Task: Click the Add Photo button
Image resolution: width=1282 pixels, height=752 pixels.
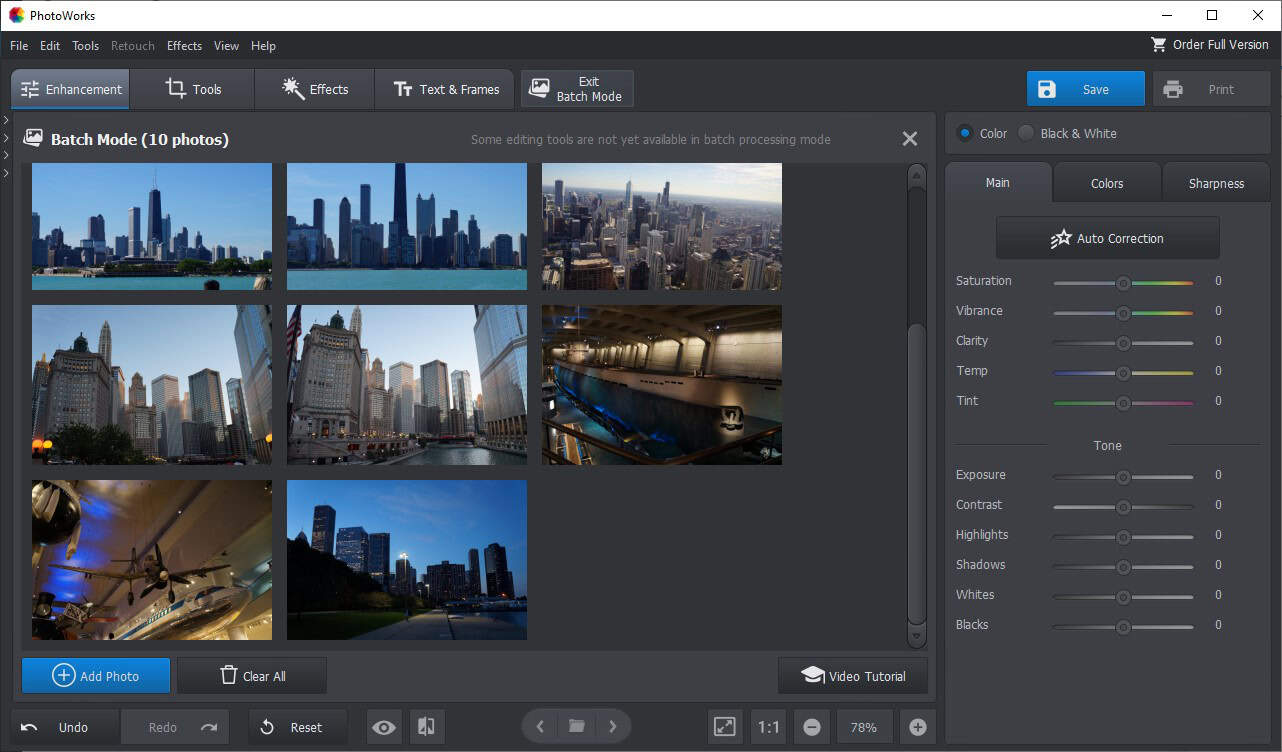Action: [96, 676]
